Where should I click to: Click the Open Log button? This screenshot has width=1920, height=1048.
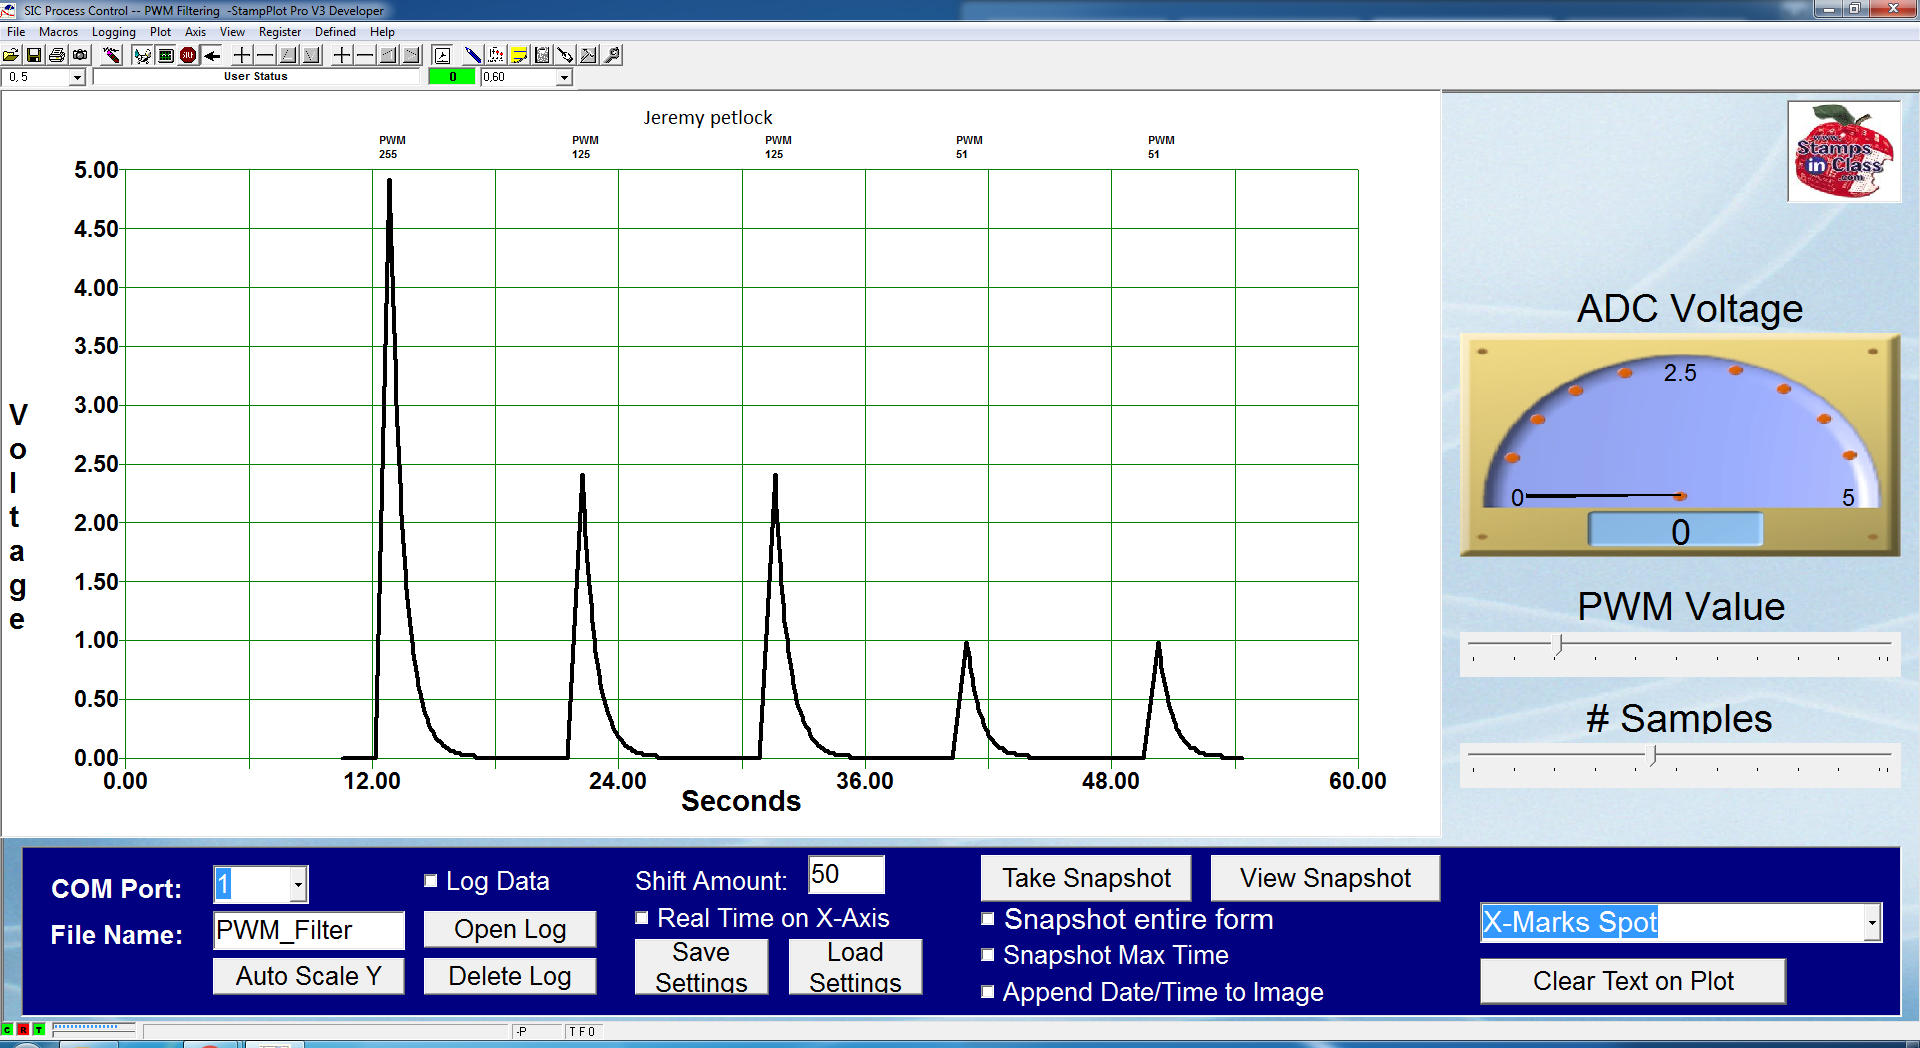click(x=510, y=929)
